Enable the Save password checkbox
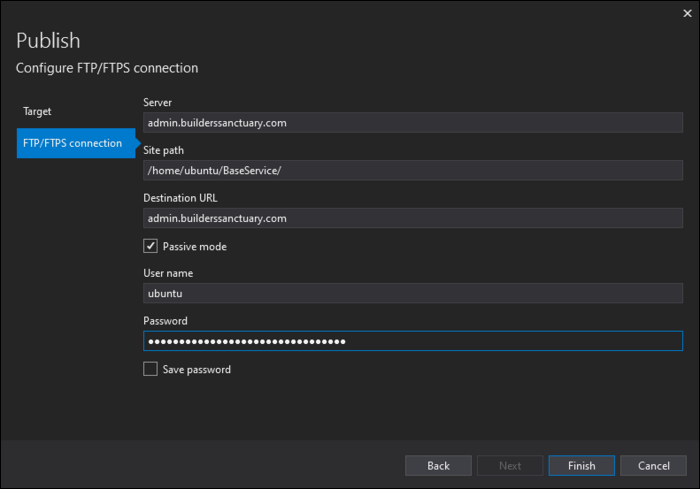Image resolution: width=700 pixels, height=489 pixels. click(x=151, y=369)
